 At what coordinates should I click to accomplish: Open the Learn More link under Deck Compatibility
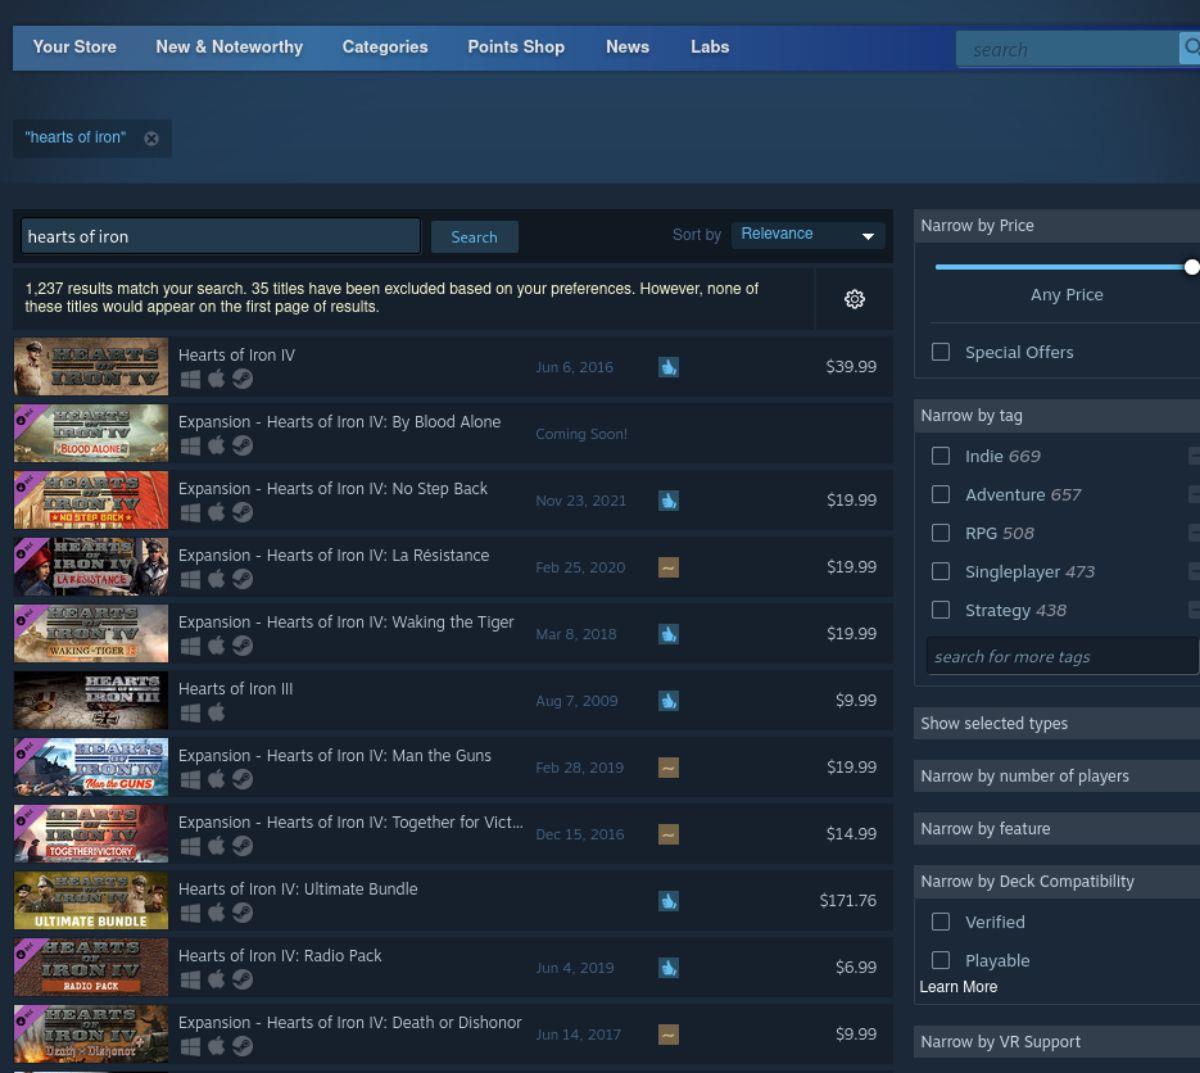tap(957, 986)
